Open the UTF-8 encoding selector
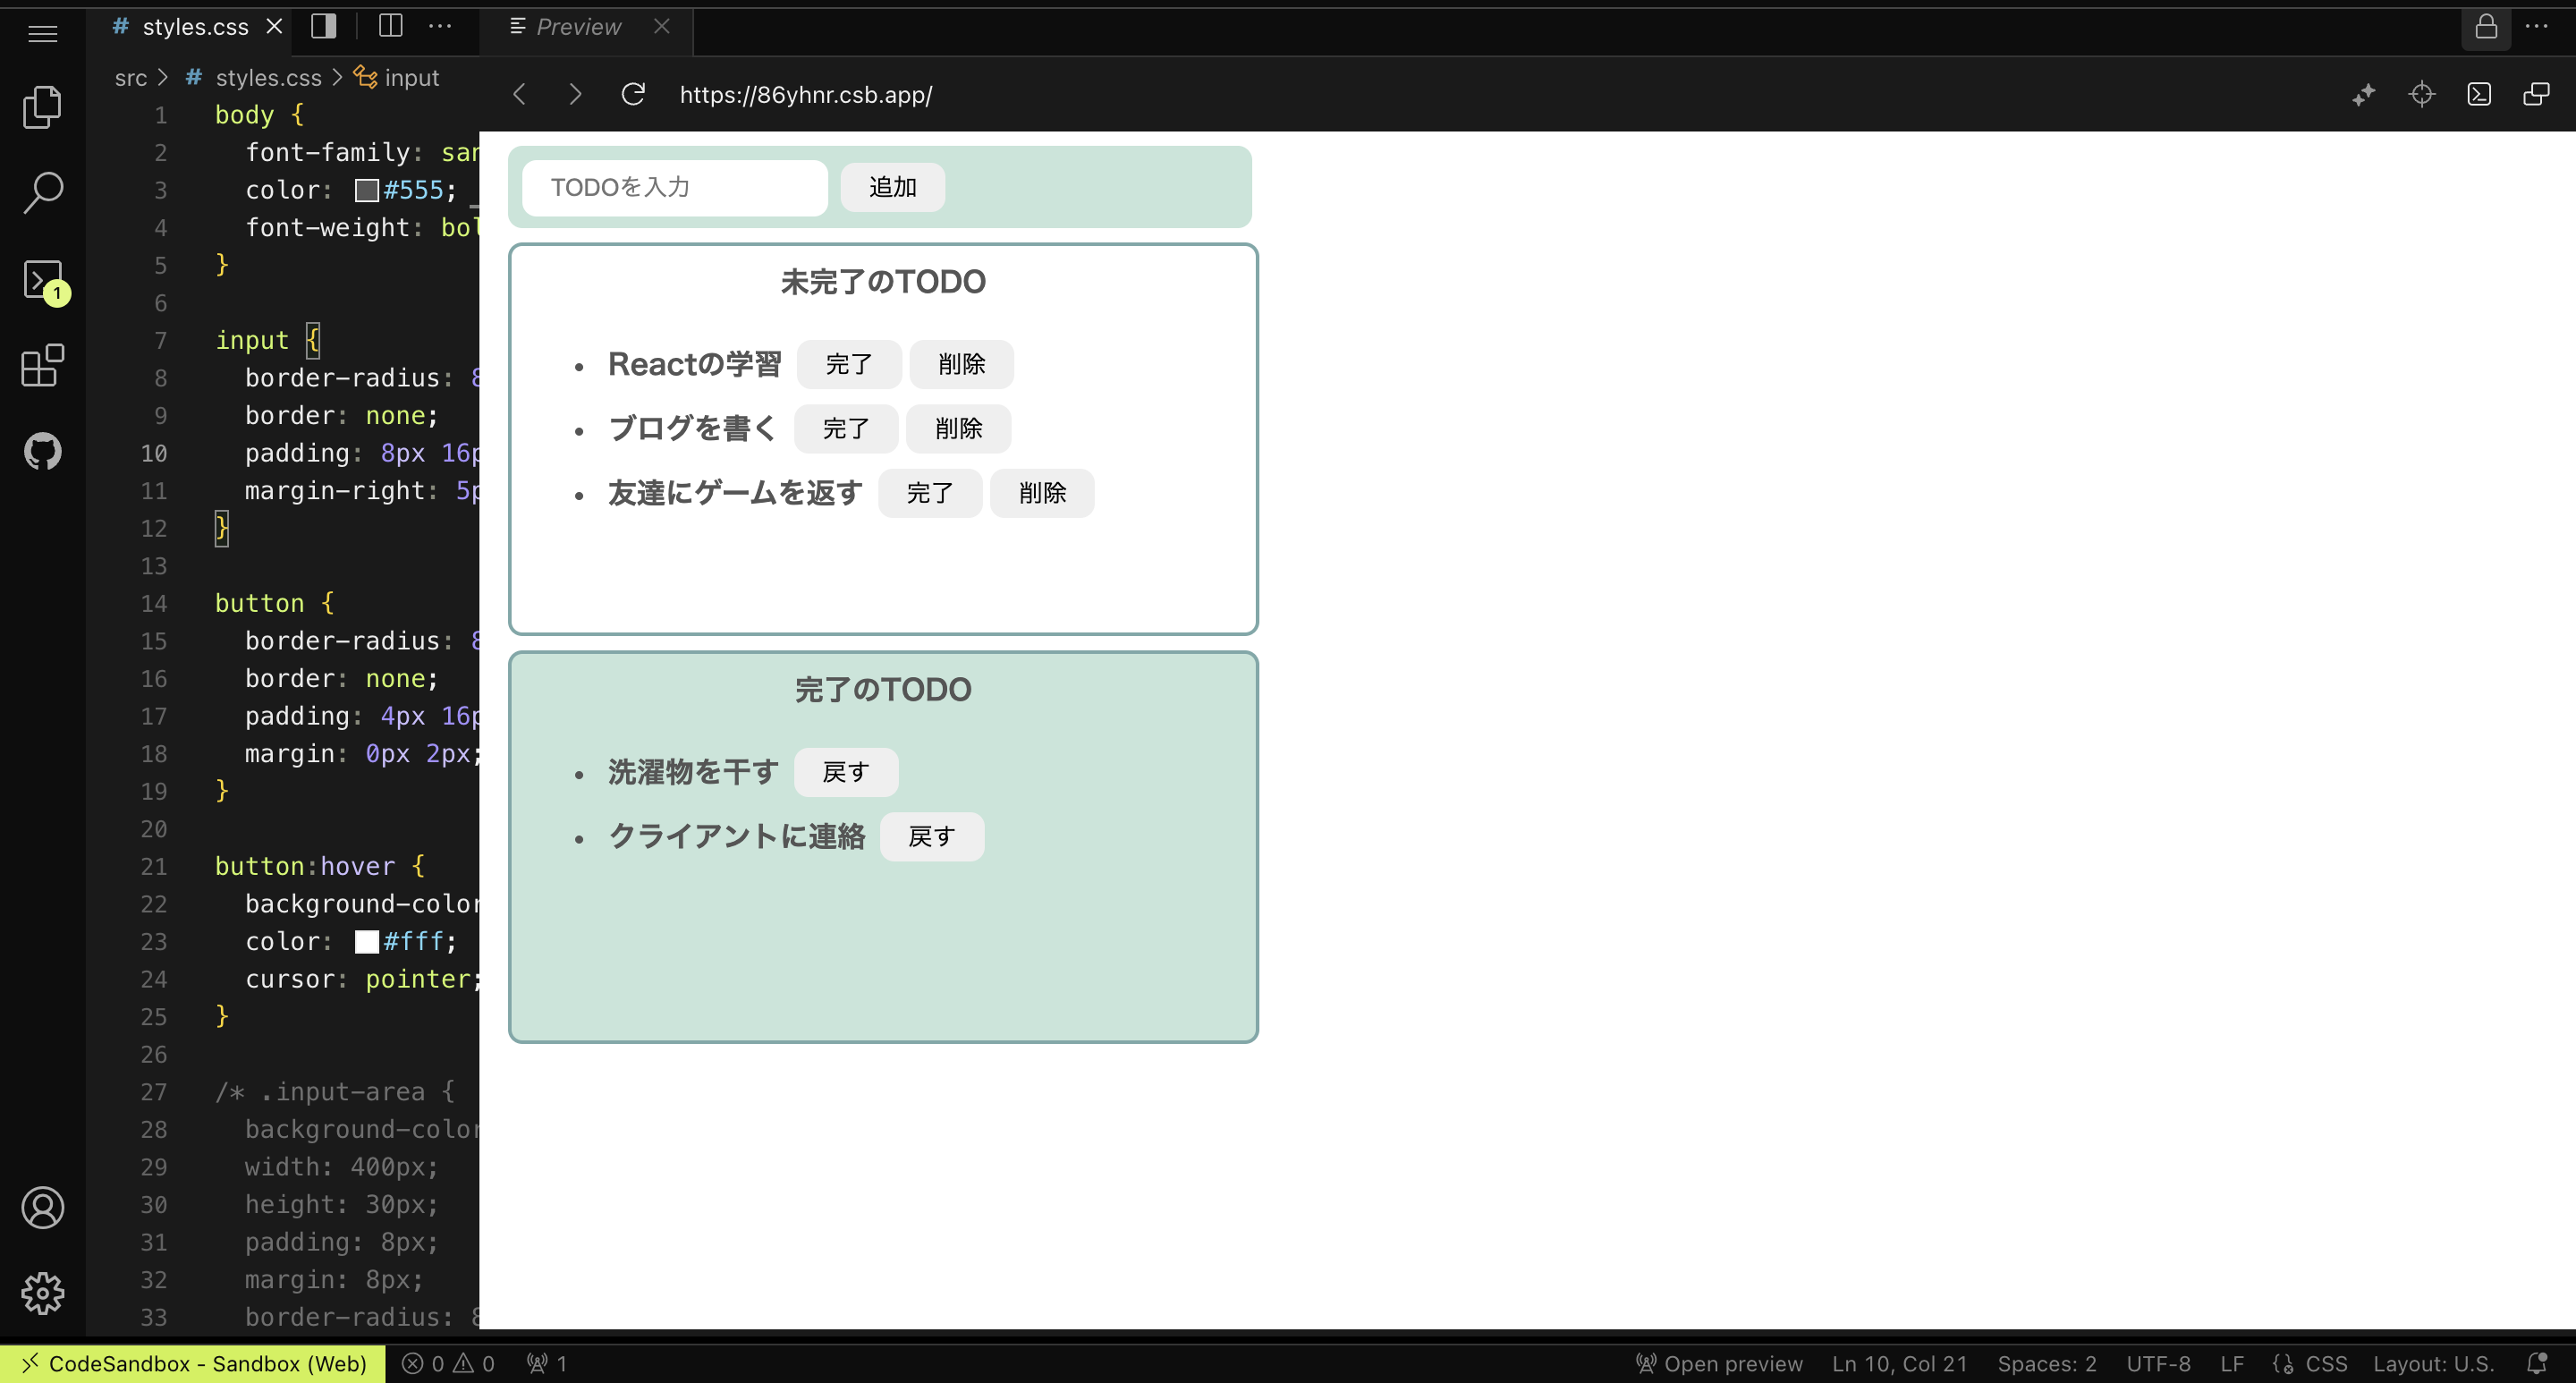 point(2158,1363)
